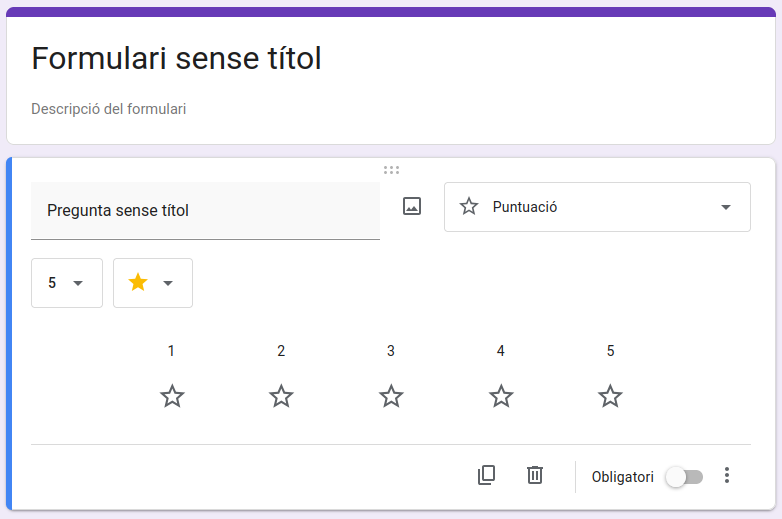Click the drag handle dots atop the question

click(391, 170)
